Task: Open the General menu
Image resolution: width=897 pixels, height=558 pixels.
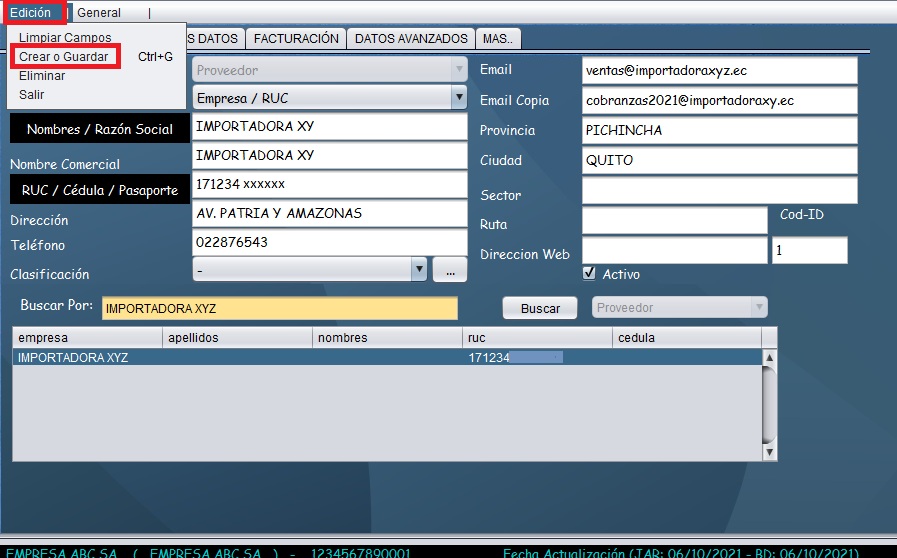Action: tap(99, 13)
